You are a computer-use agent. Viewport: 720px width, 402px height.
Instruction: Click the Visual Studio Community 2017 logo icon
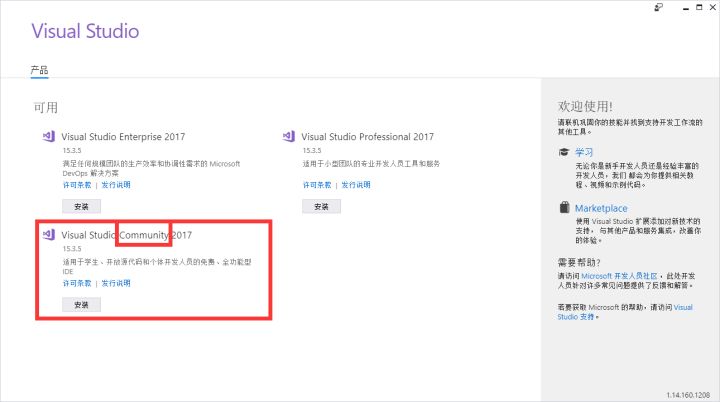point(49,235)
